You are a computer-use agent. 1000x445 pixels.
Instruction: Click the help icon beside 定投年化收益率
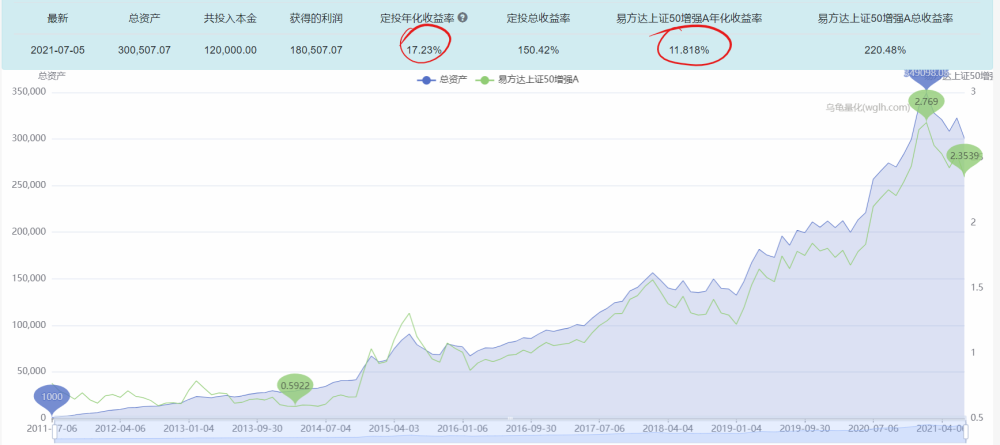click(x=463, y=18)
